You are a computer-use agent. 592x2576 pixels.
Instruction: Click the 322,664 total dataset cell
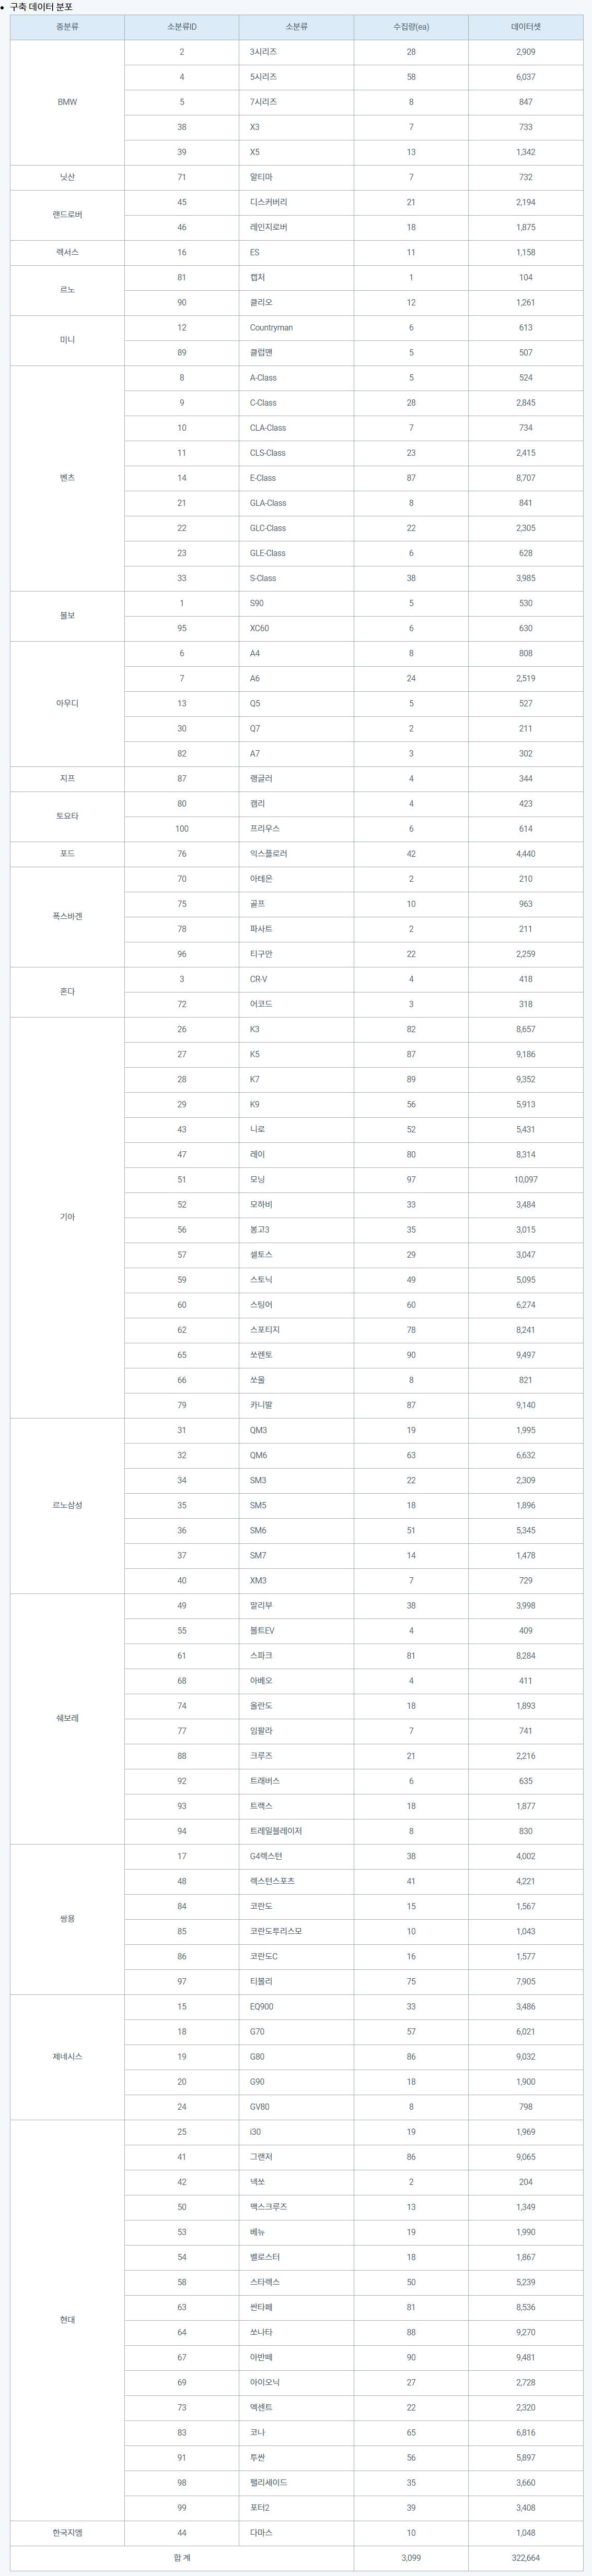525,2558
